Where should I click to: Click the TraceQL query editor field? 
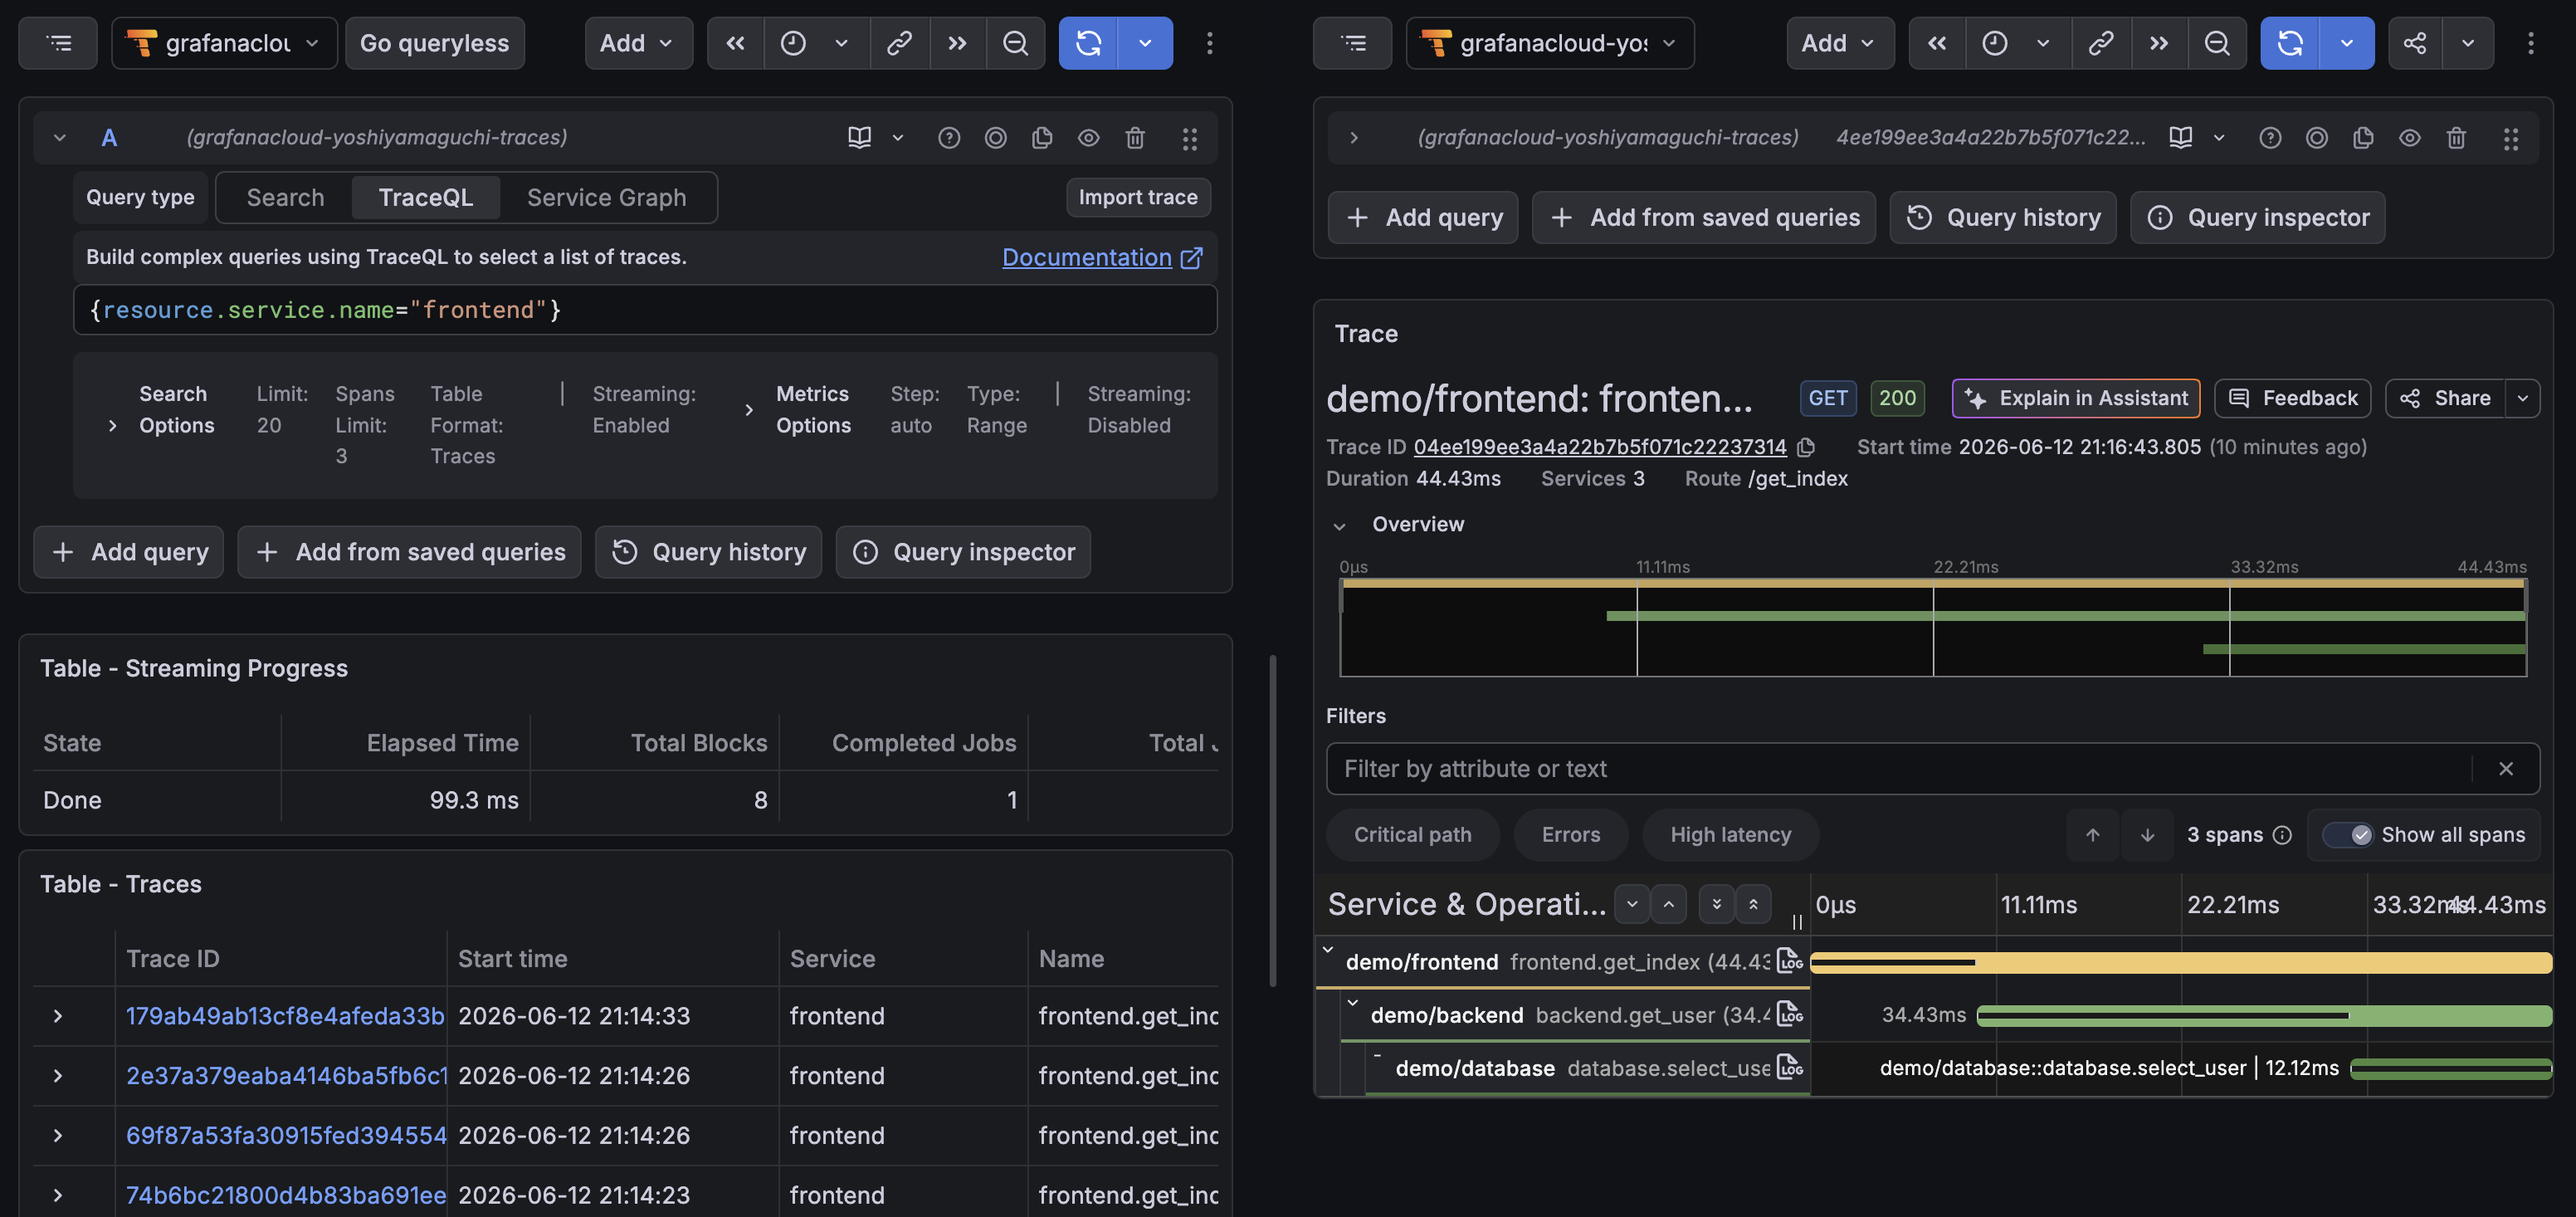645,310
